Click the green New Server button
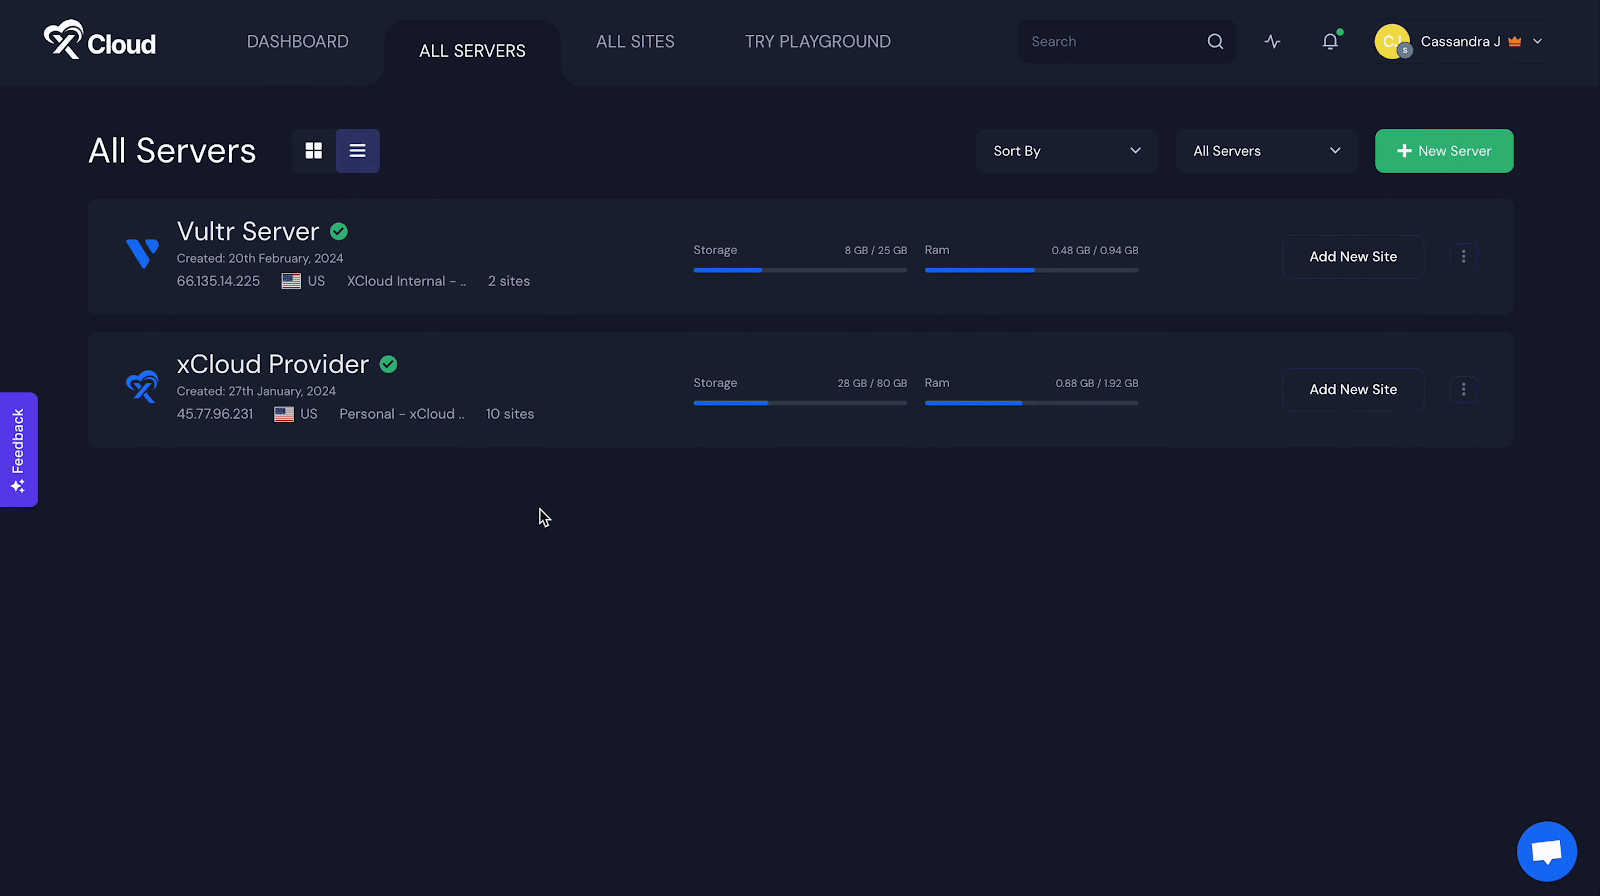 pos(1443,151)
